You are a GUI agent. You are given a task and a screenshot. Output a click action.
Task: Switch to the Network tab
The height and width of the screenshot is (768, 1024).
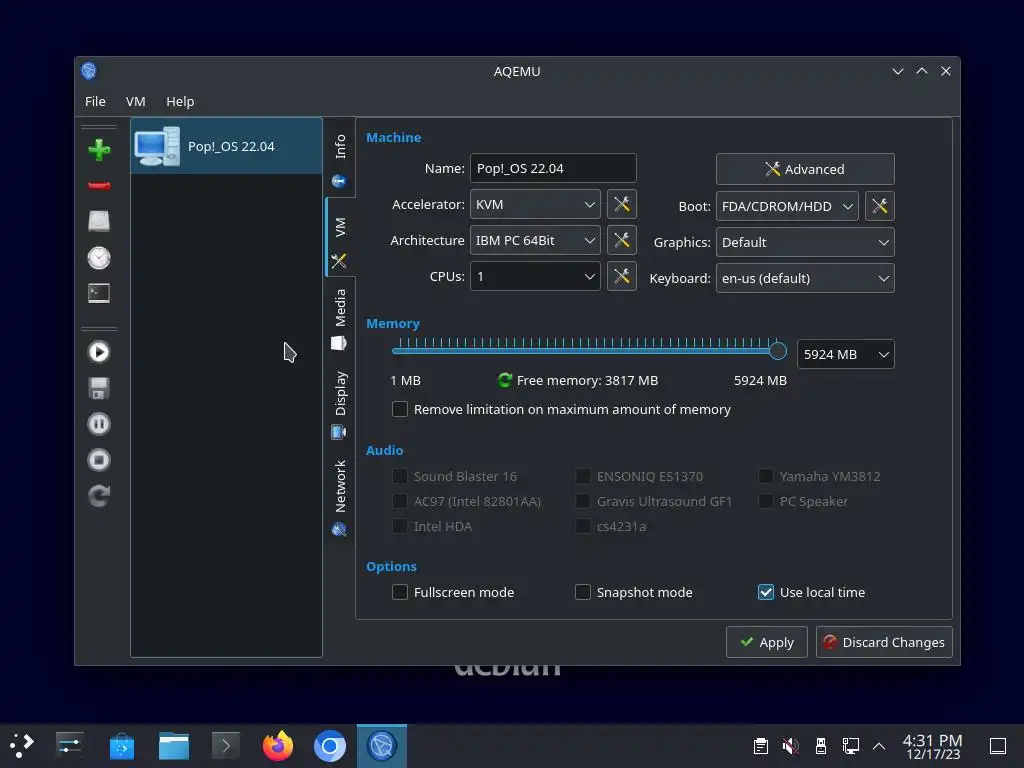[340, 498]
